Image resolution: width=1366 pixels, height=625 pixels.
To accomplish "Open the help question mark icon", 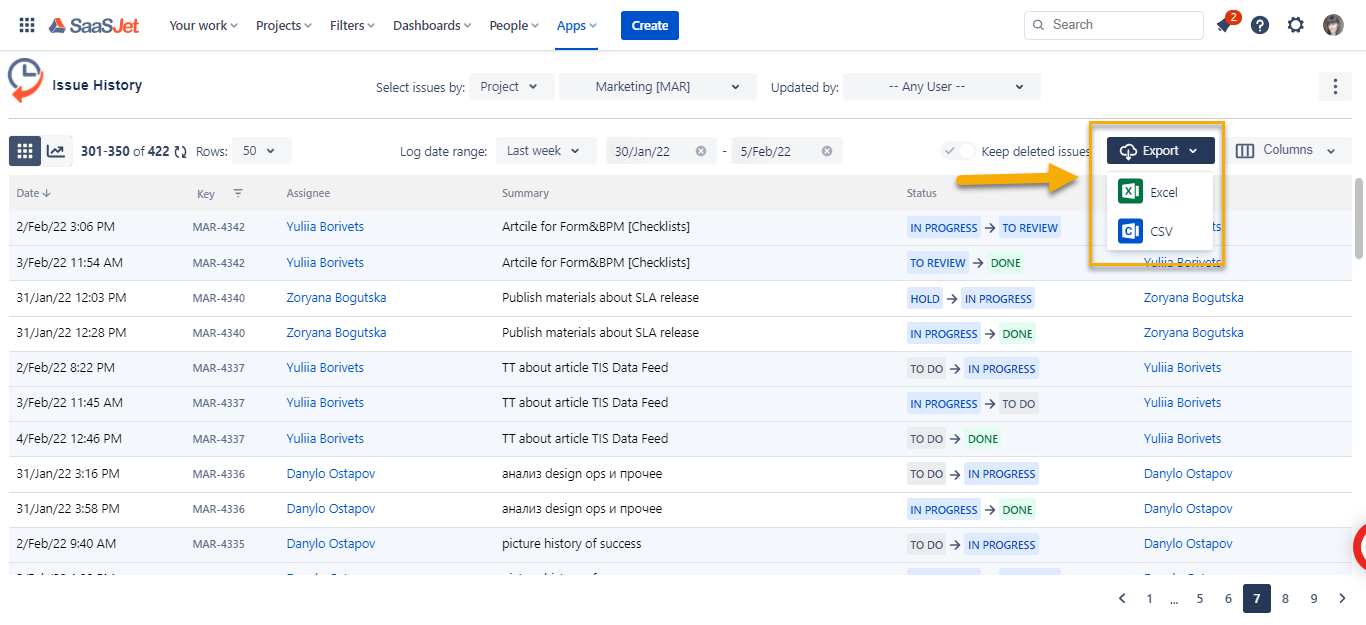I will pyautogui.click(x=1260, y=25).
